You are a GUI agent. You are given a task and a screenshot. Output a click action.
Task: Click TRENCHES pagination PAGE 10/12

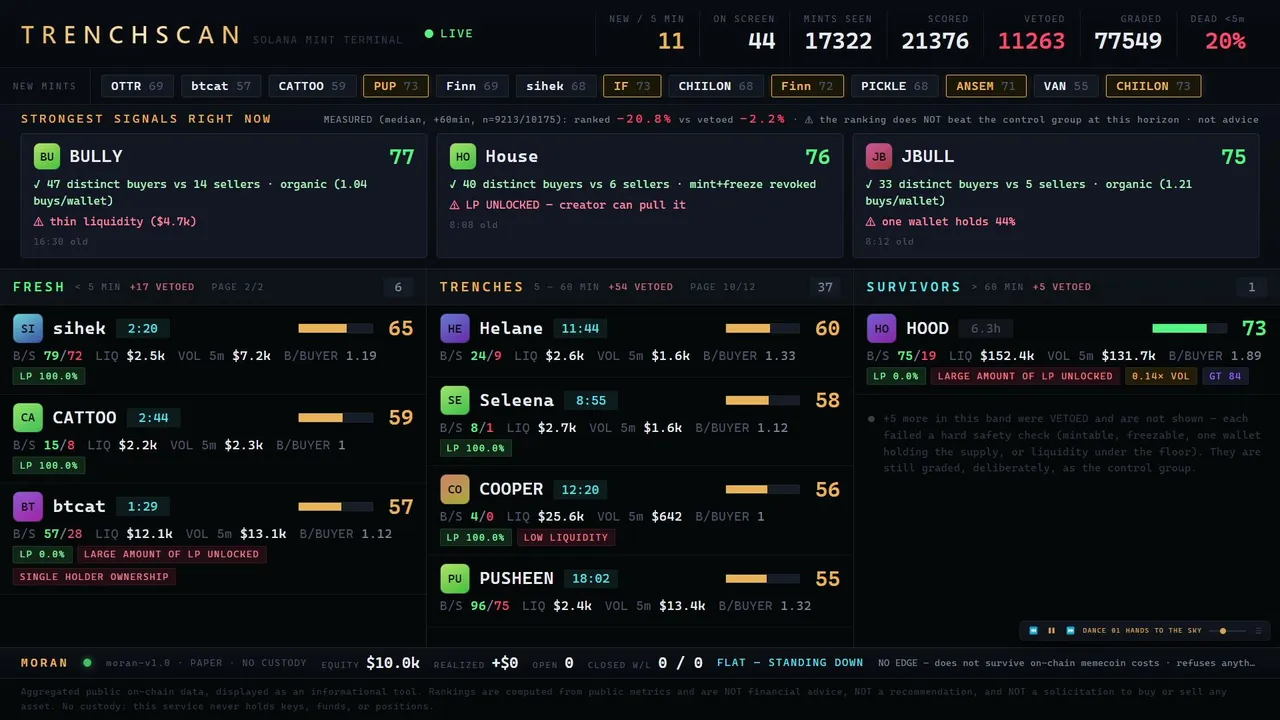tap(723, 287)
